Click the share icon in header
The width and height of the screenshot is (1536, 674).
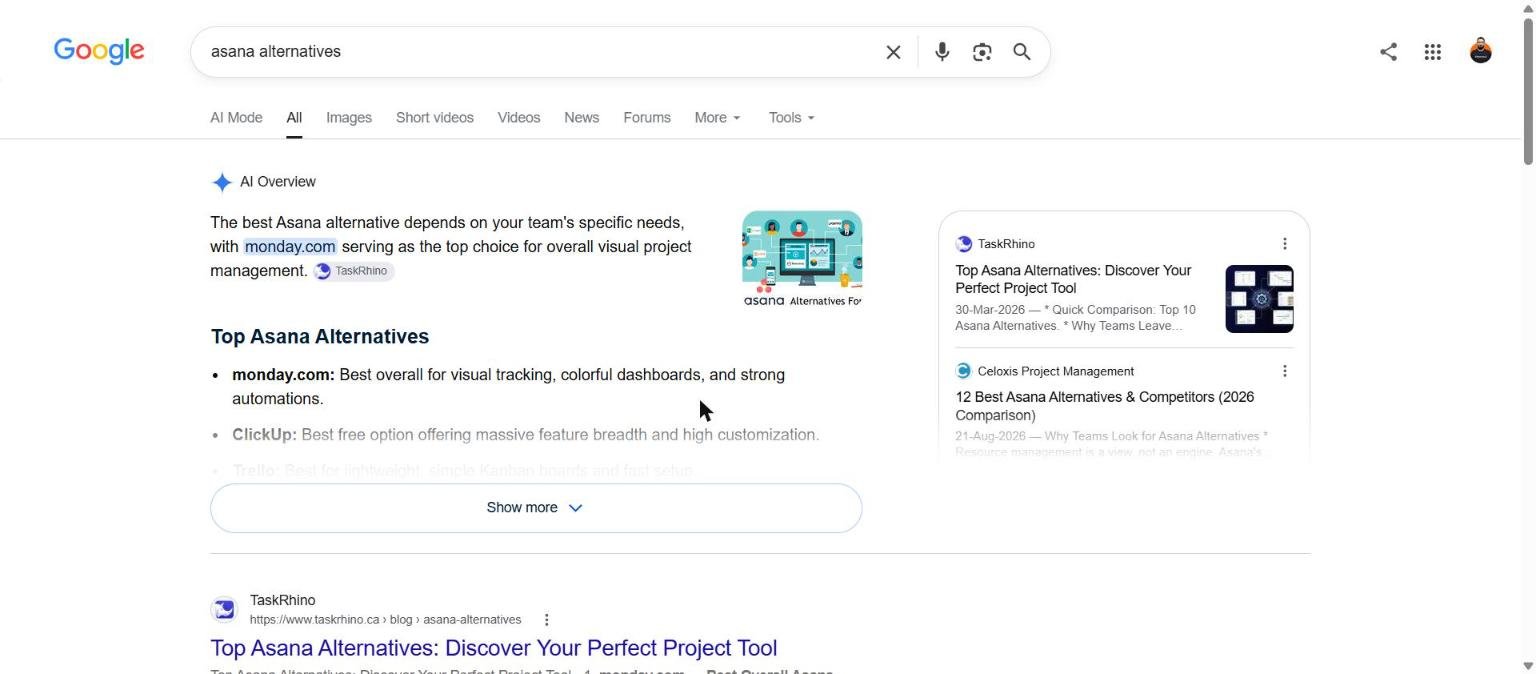pos(1388,52)
